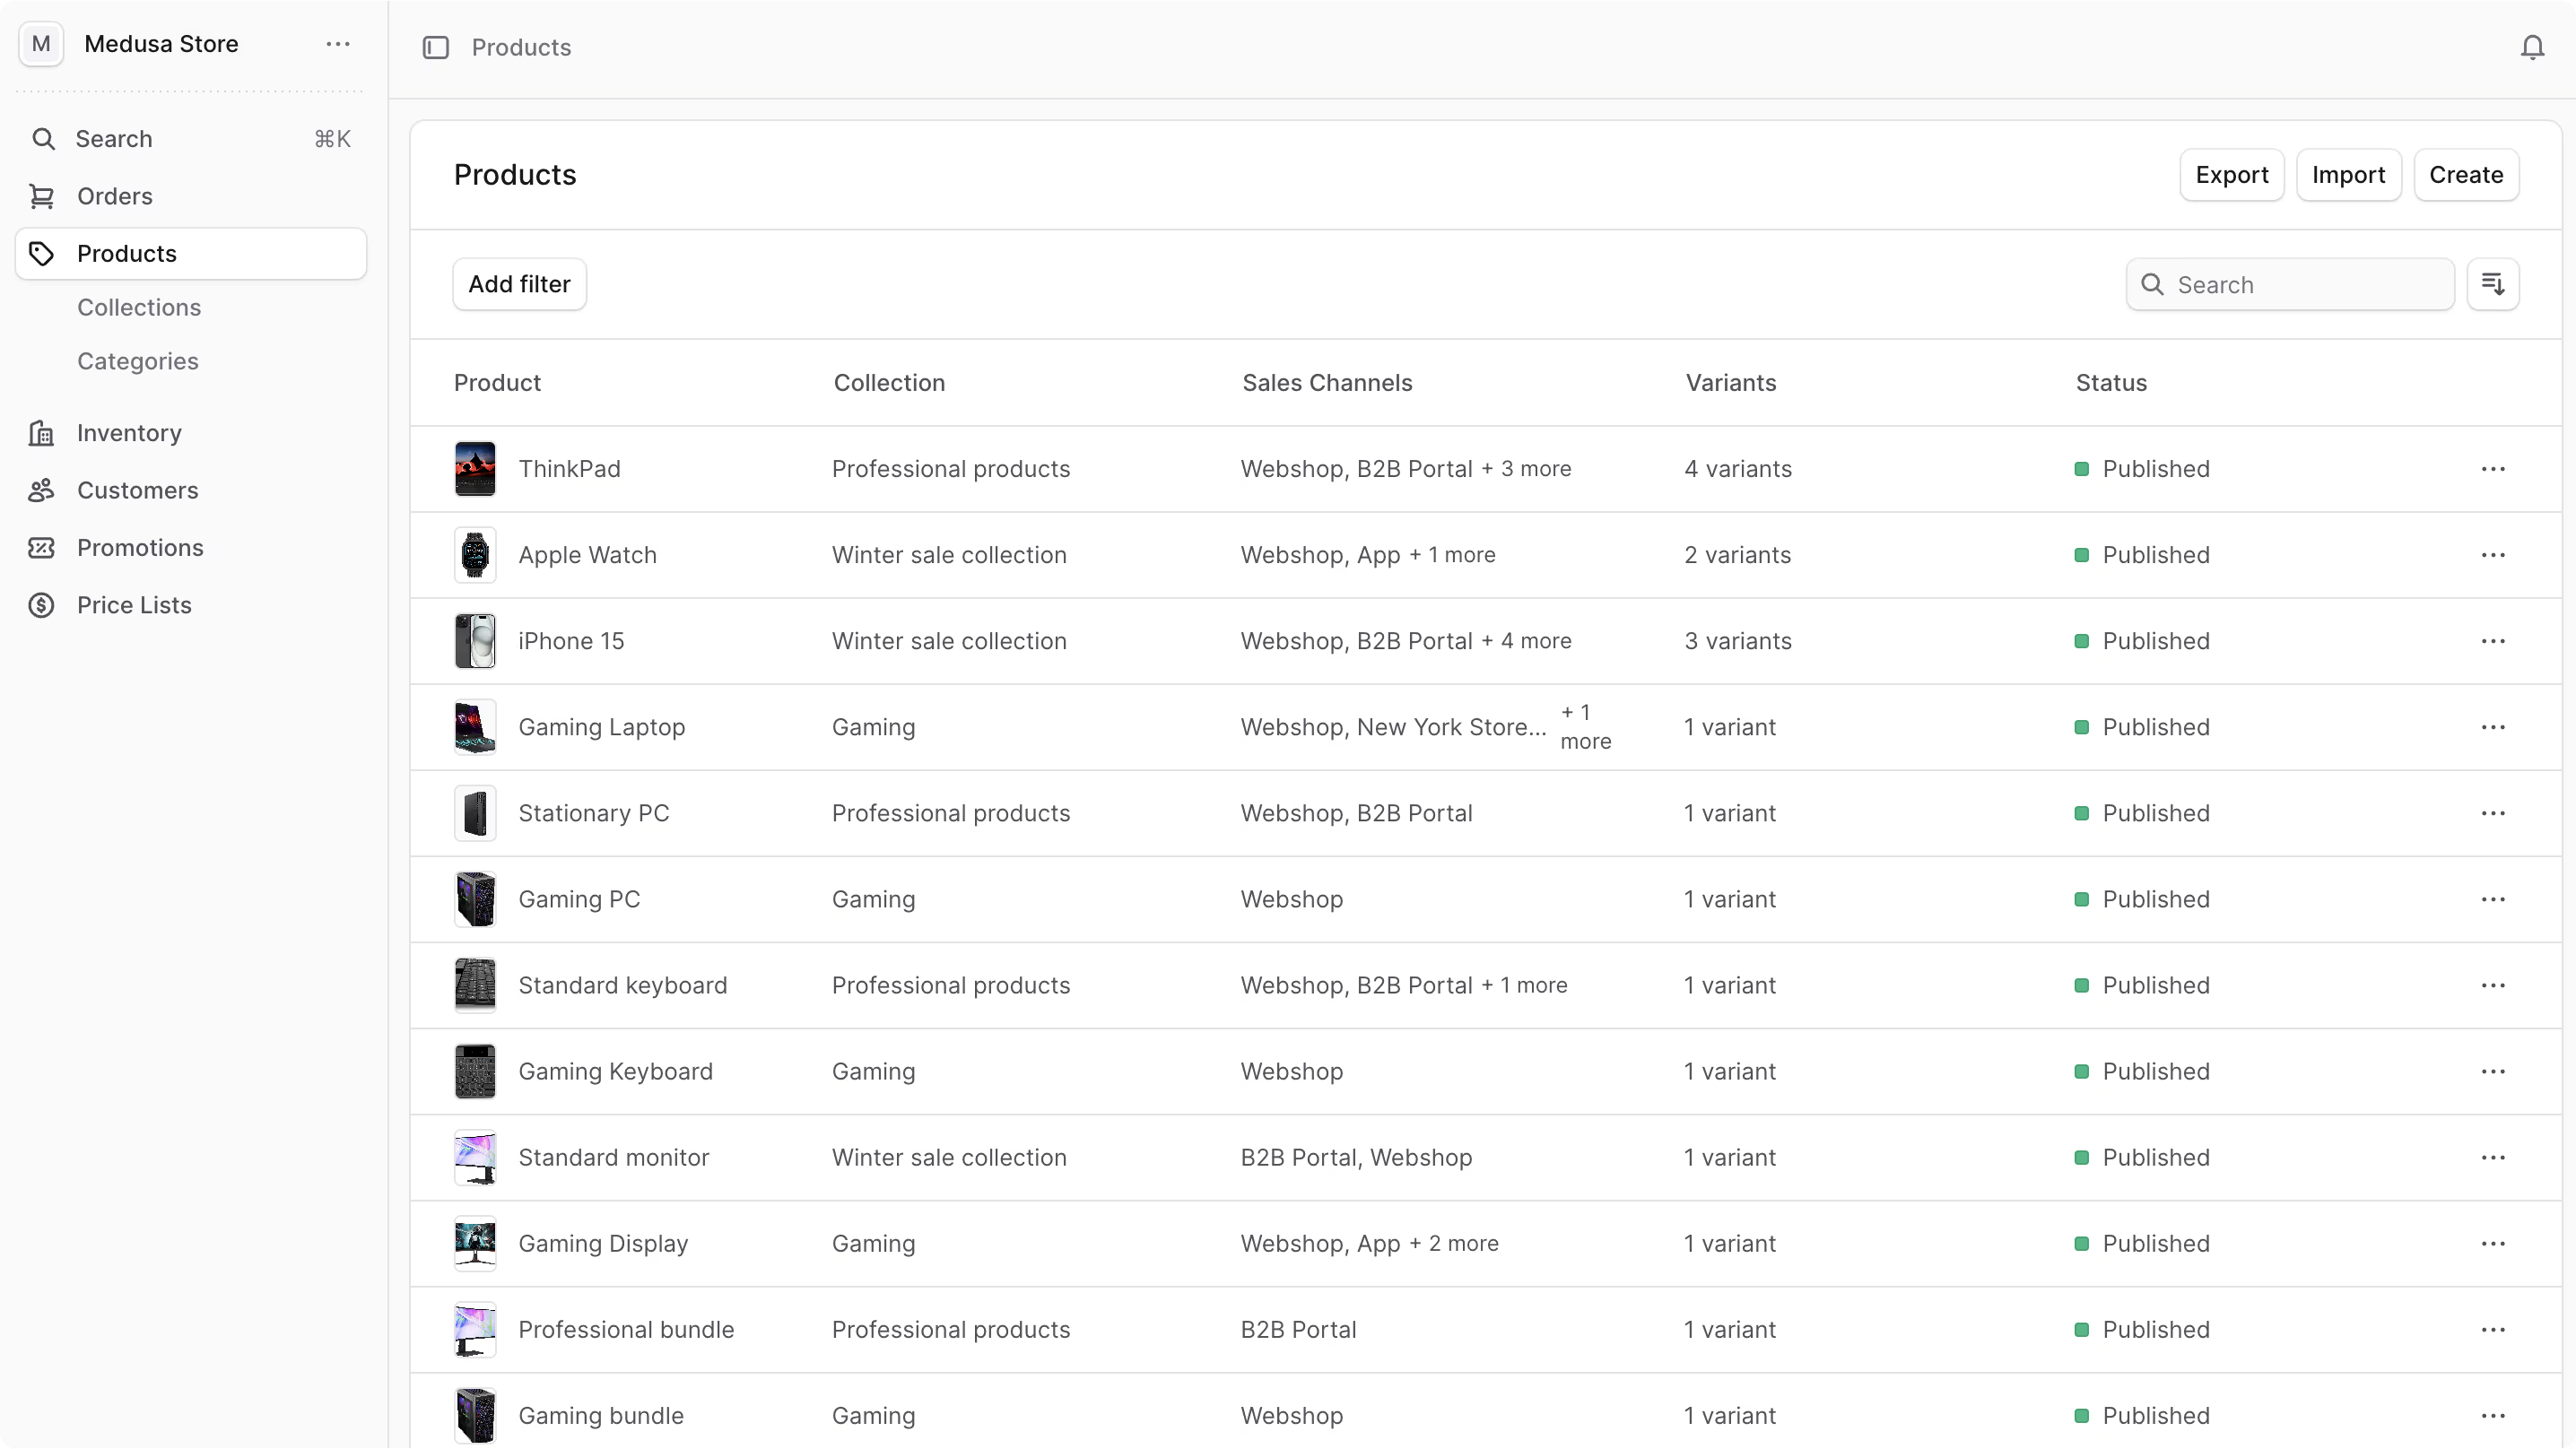Navigate to Collections

click(140, 307)
